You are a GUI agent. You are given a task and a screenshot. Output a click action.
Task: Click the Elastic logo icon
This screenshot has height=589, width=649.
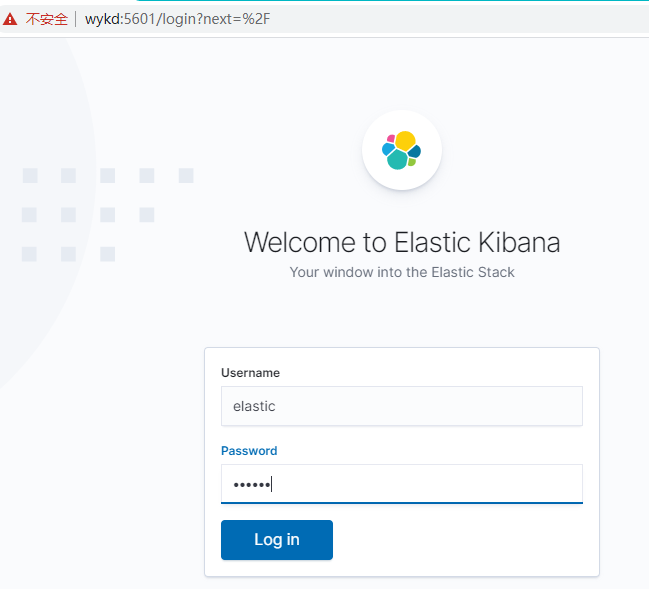tap(401, 150)
